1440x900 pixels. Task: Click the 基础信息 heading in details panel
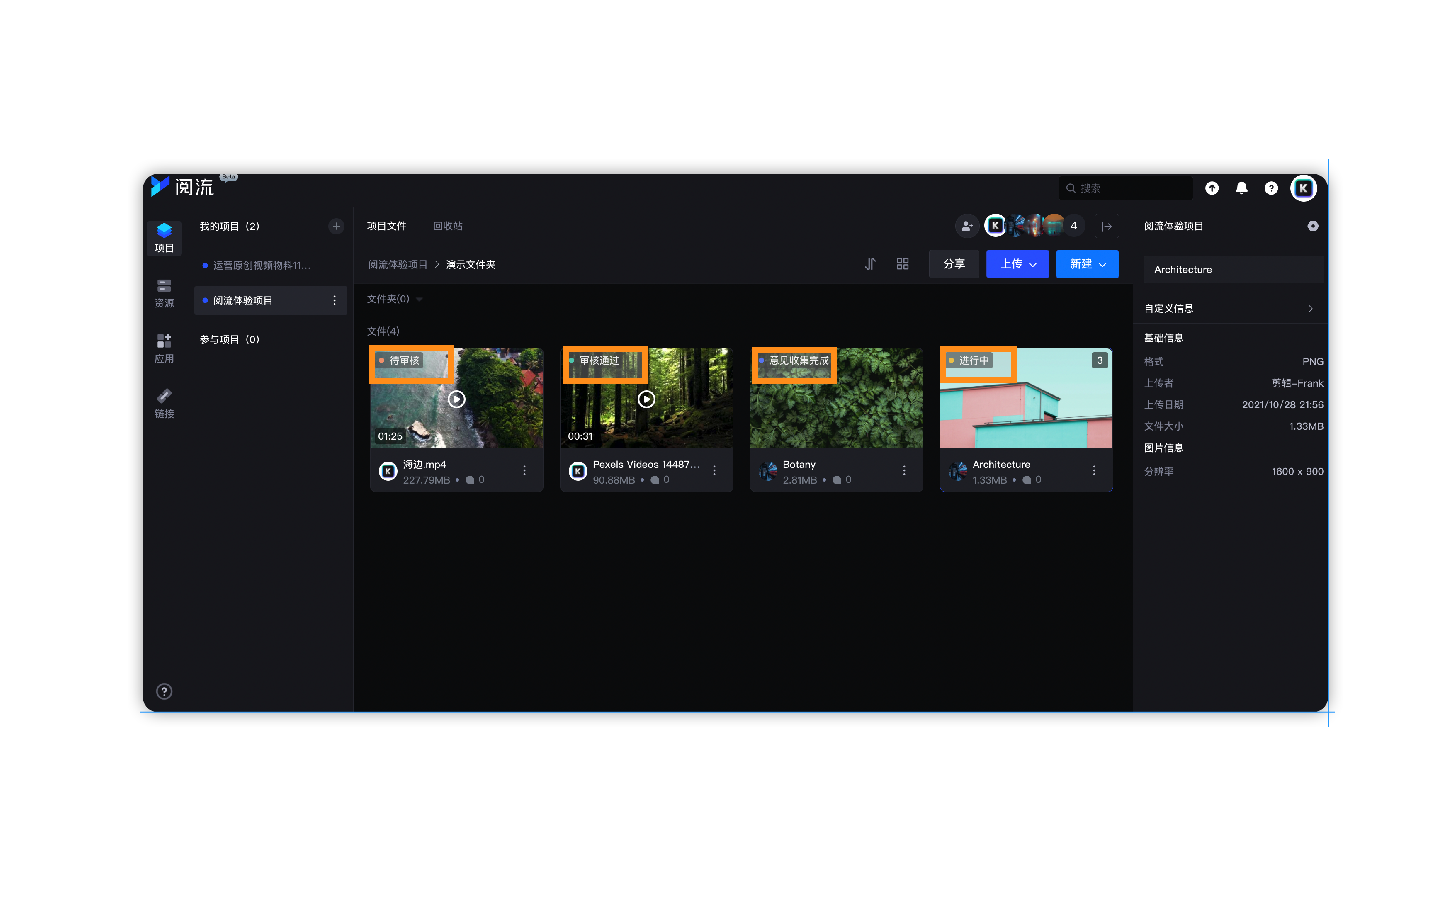[1163, 338]
